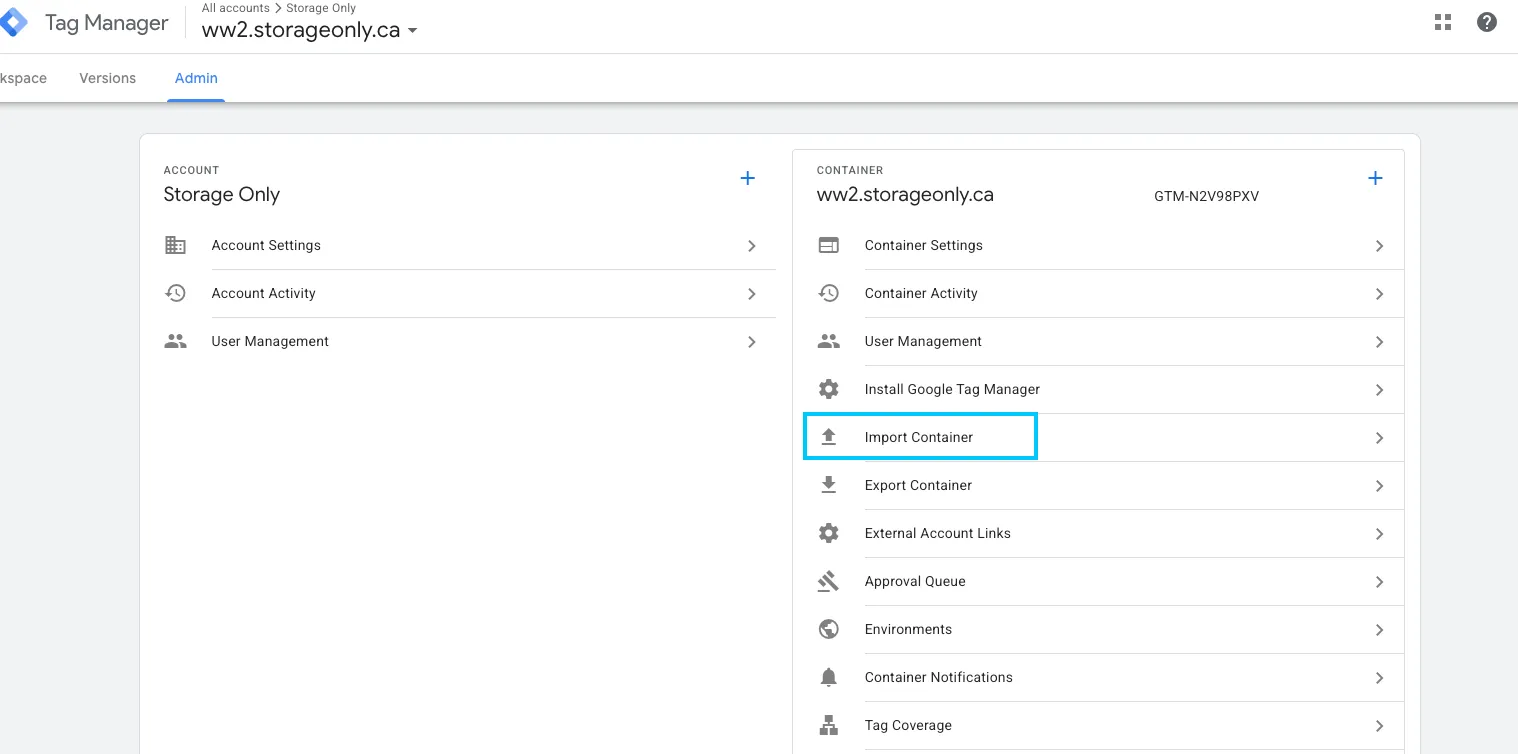Create a new account with the plus icon
1518x754 pixels.
pyautogui.click(x=747, y=178)
